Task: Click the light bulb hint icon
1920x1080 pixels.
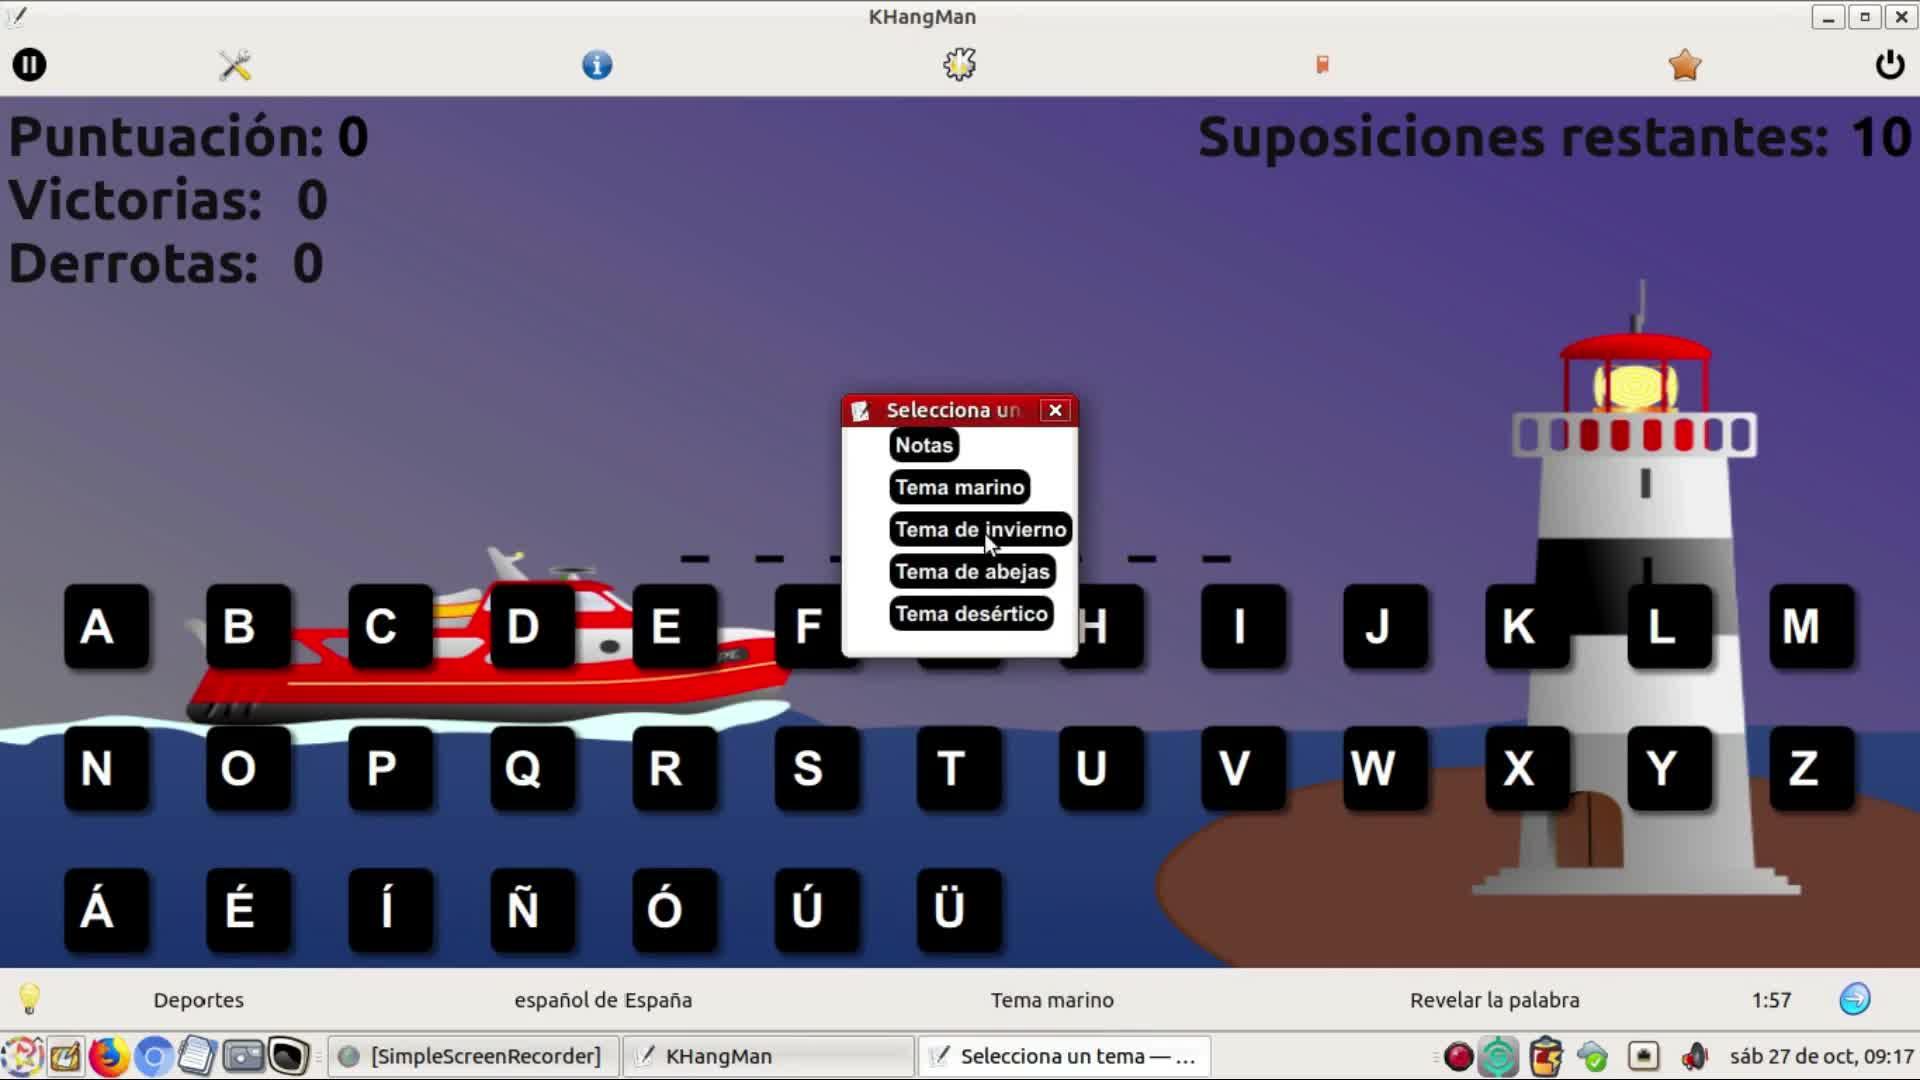Action: point(29,998)
